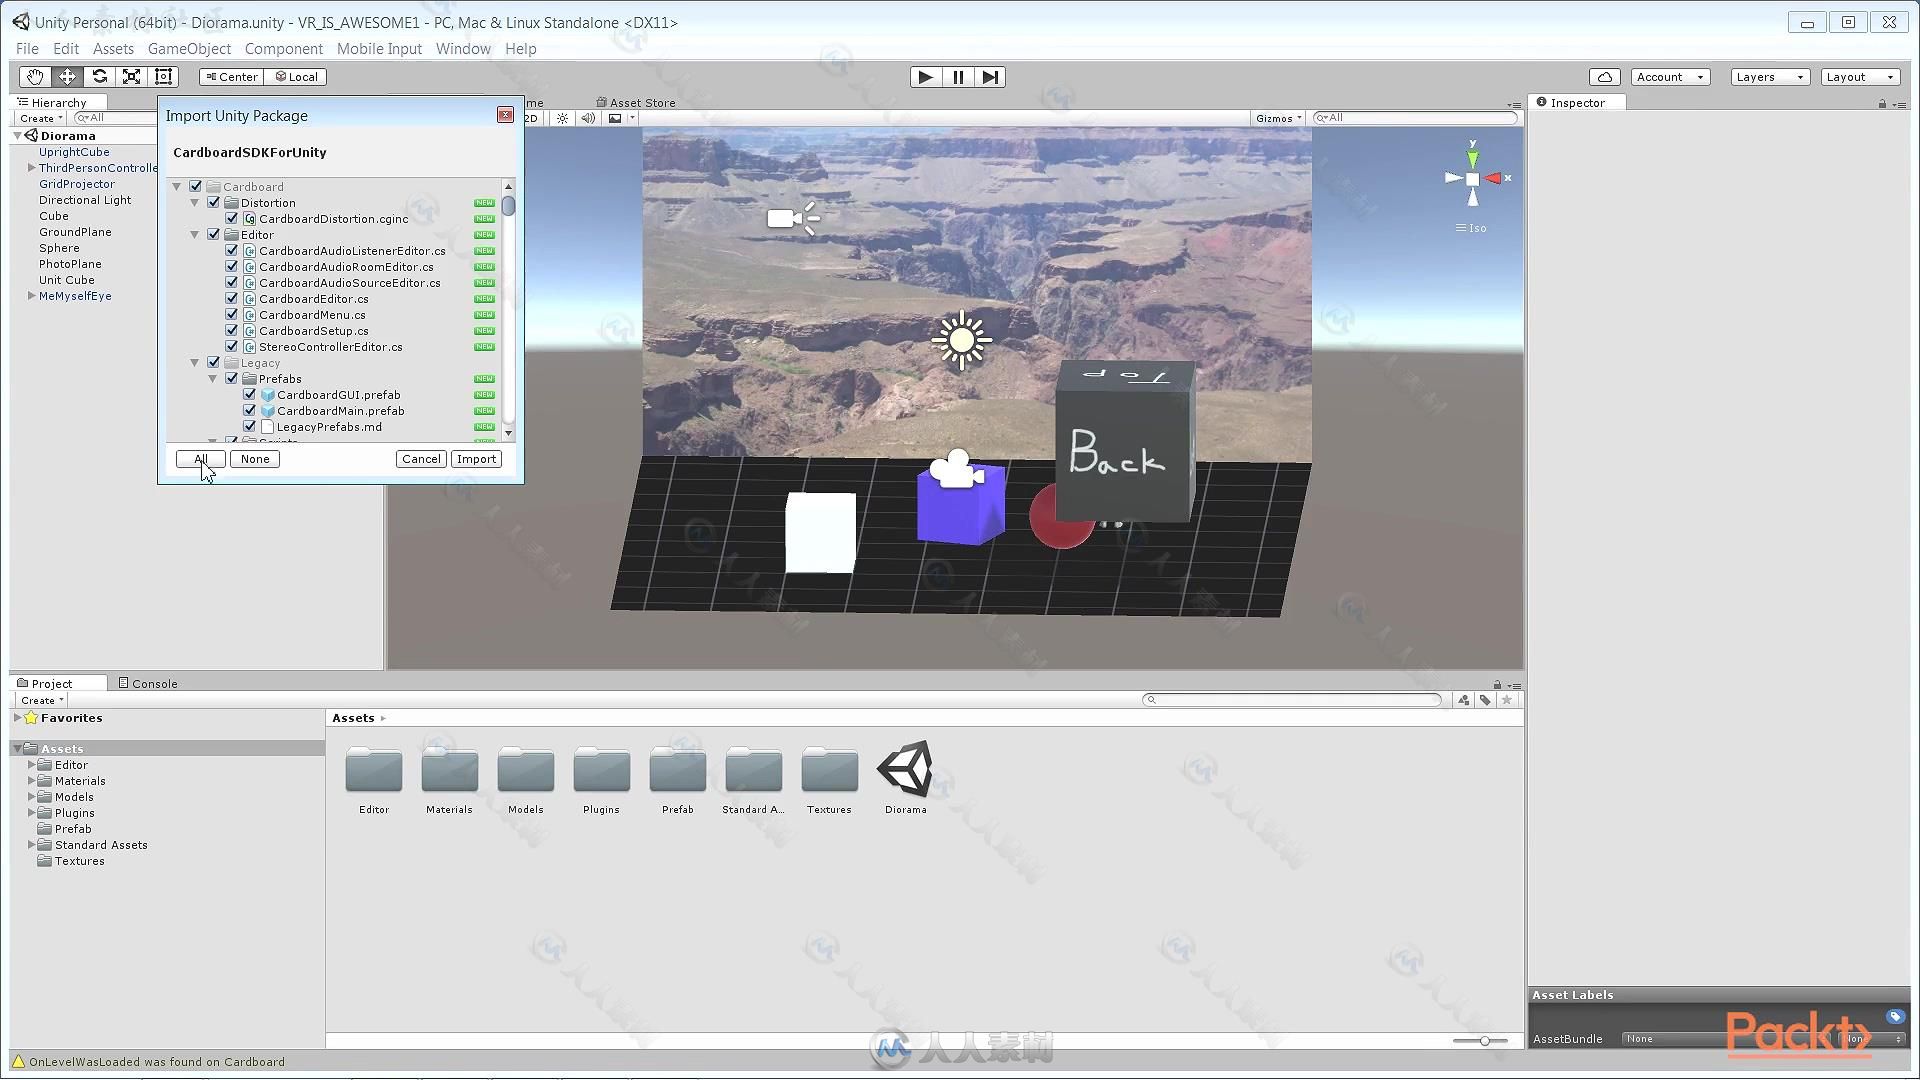This screenshot has width=1920, height=1080.
Task: Click the All button in import dialog
Action: tap(200, 459)
